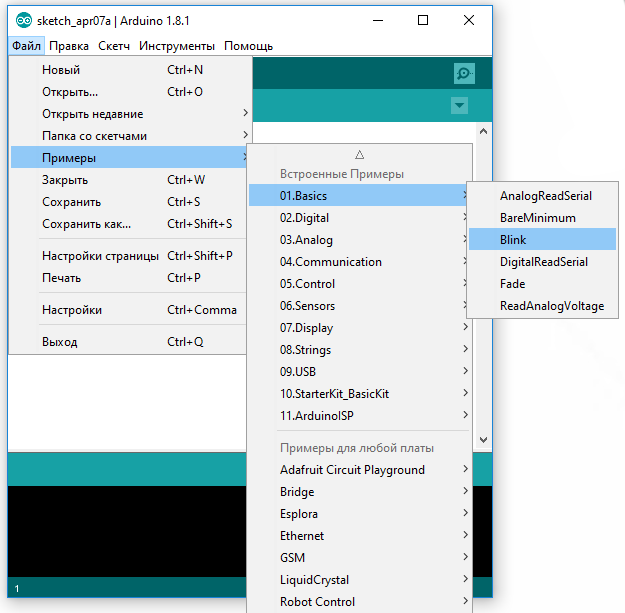This screenshot has height=613, width=625.
Task: Expand Открыть недавние submenu
Action: tap(128, 114)
